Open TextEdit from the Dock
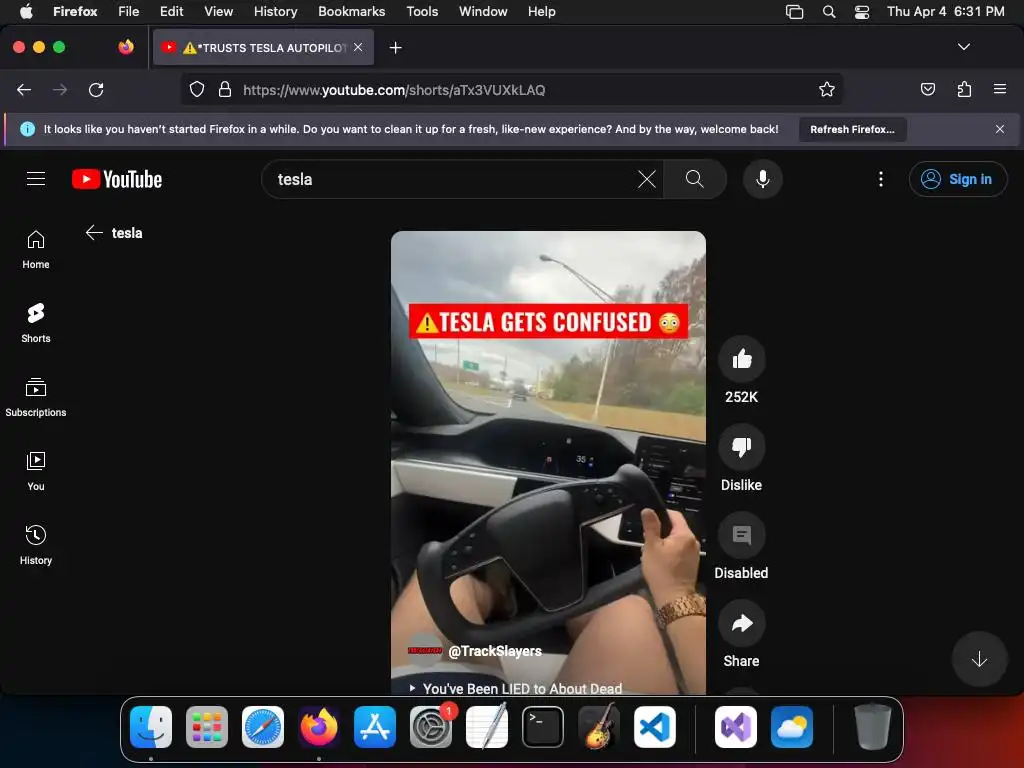This screenshot has width=1024, height=768. coord(487,727)
